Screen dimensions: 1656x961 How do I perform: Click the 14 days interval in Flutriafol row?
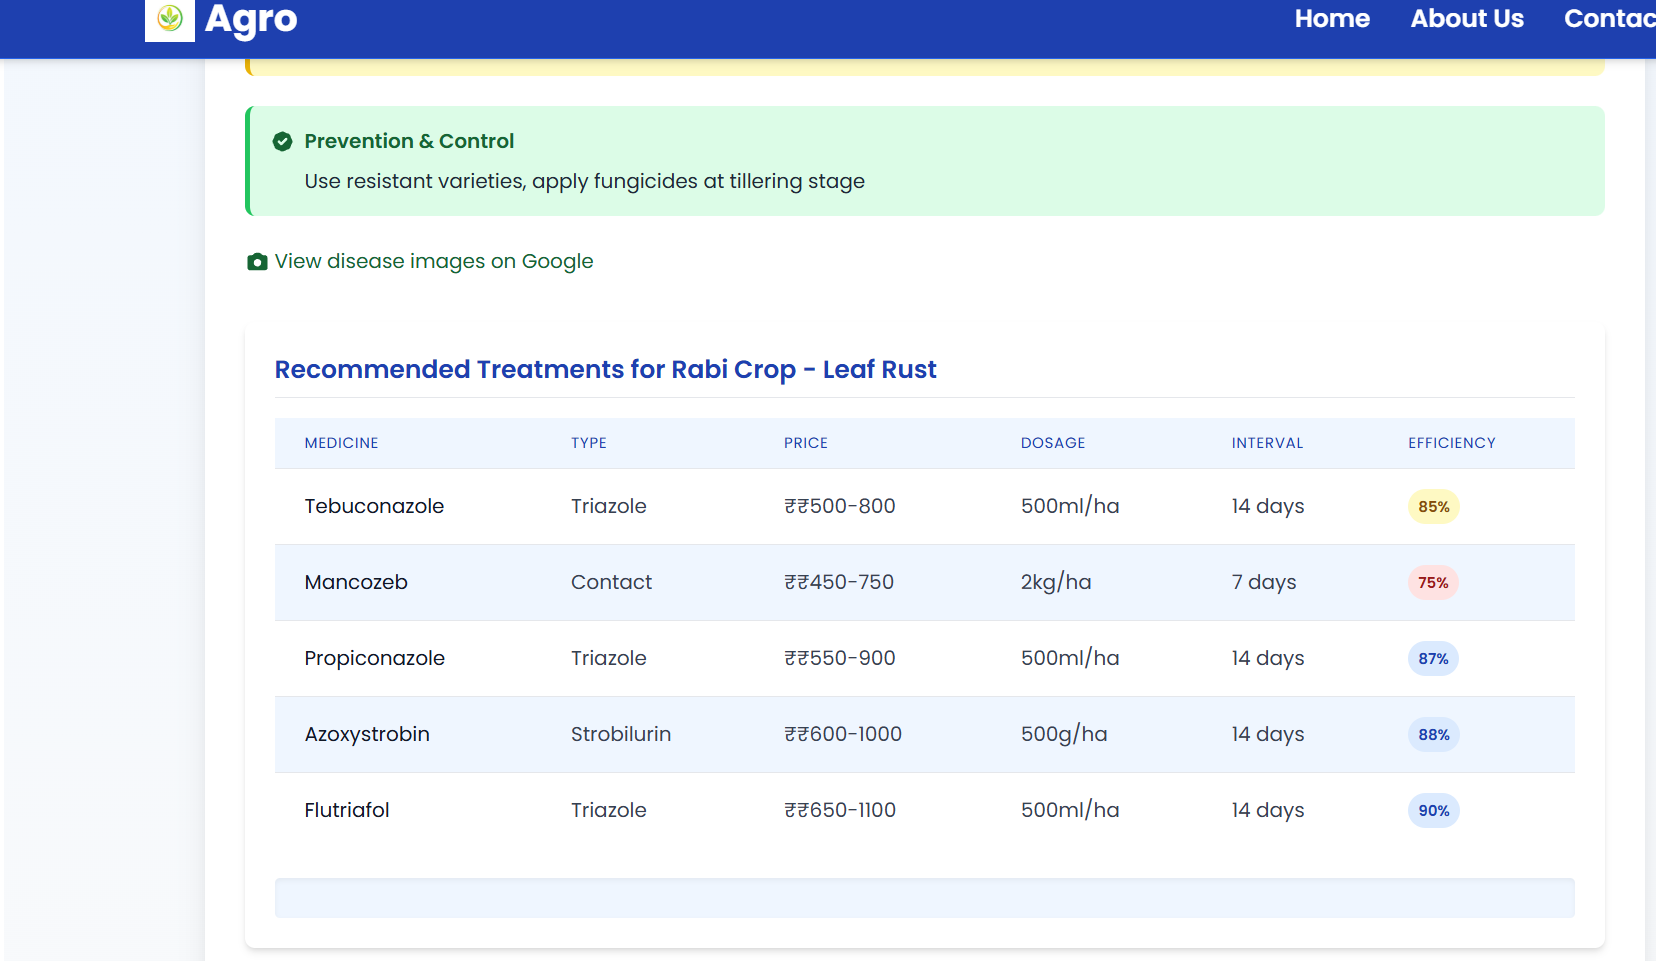[1268, 811]
